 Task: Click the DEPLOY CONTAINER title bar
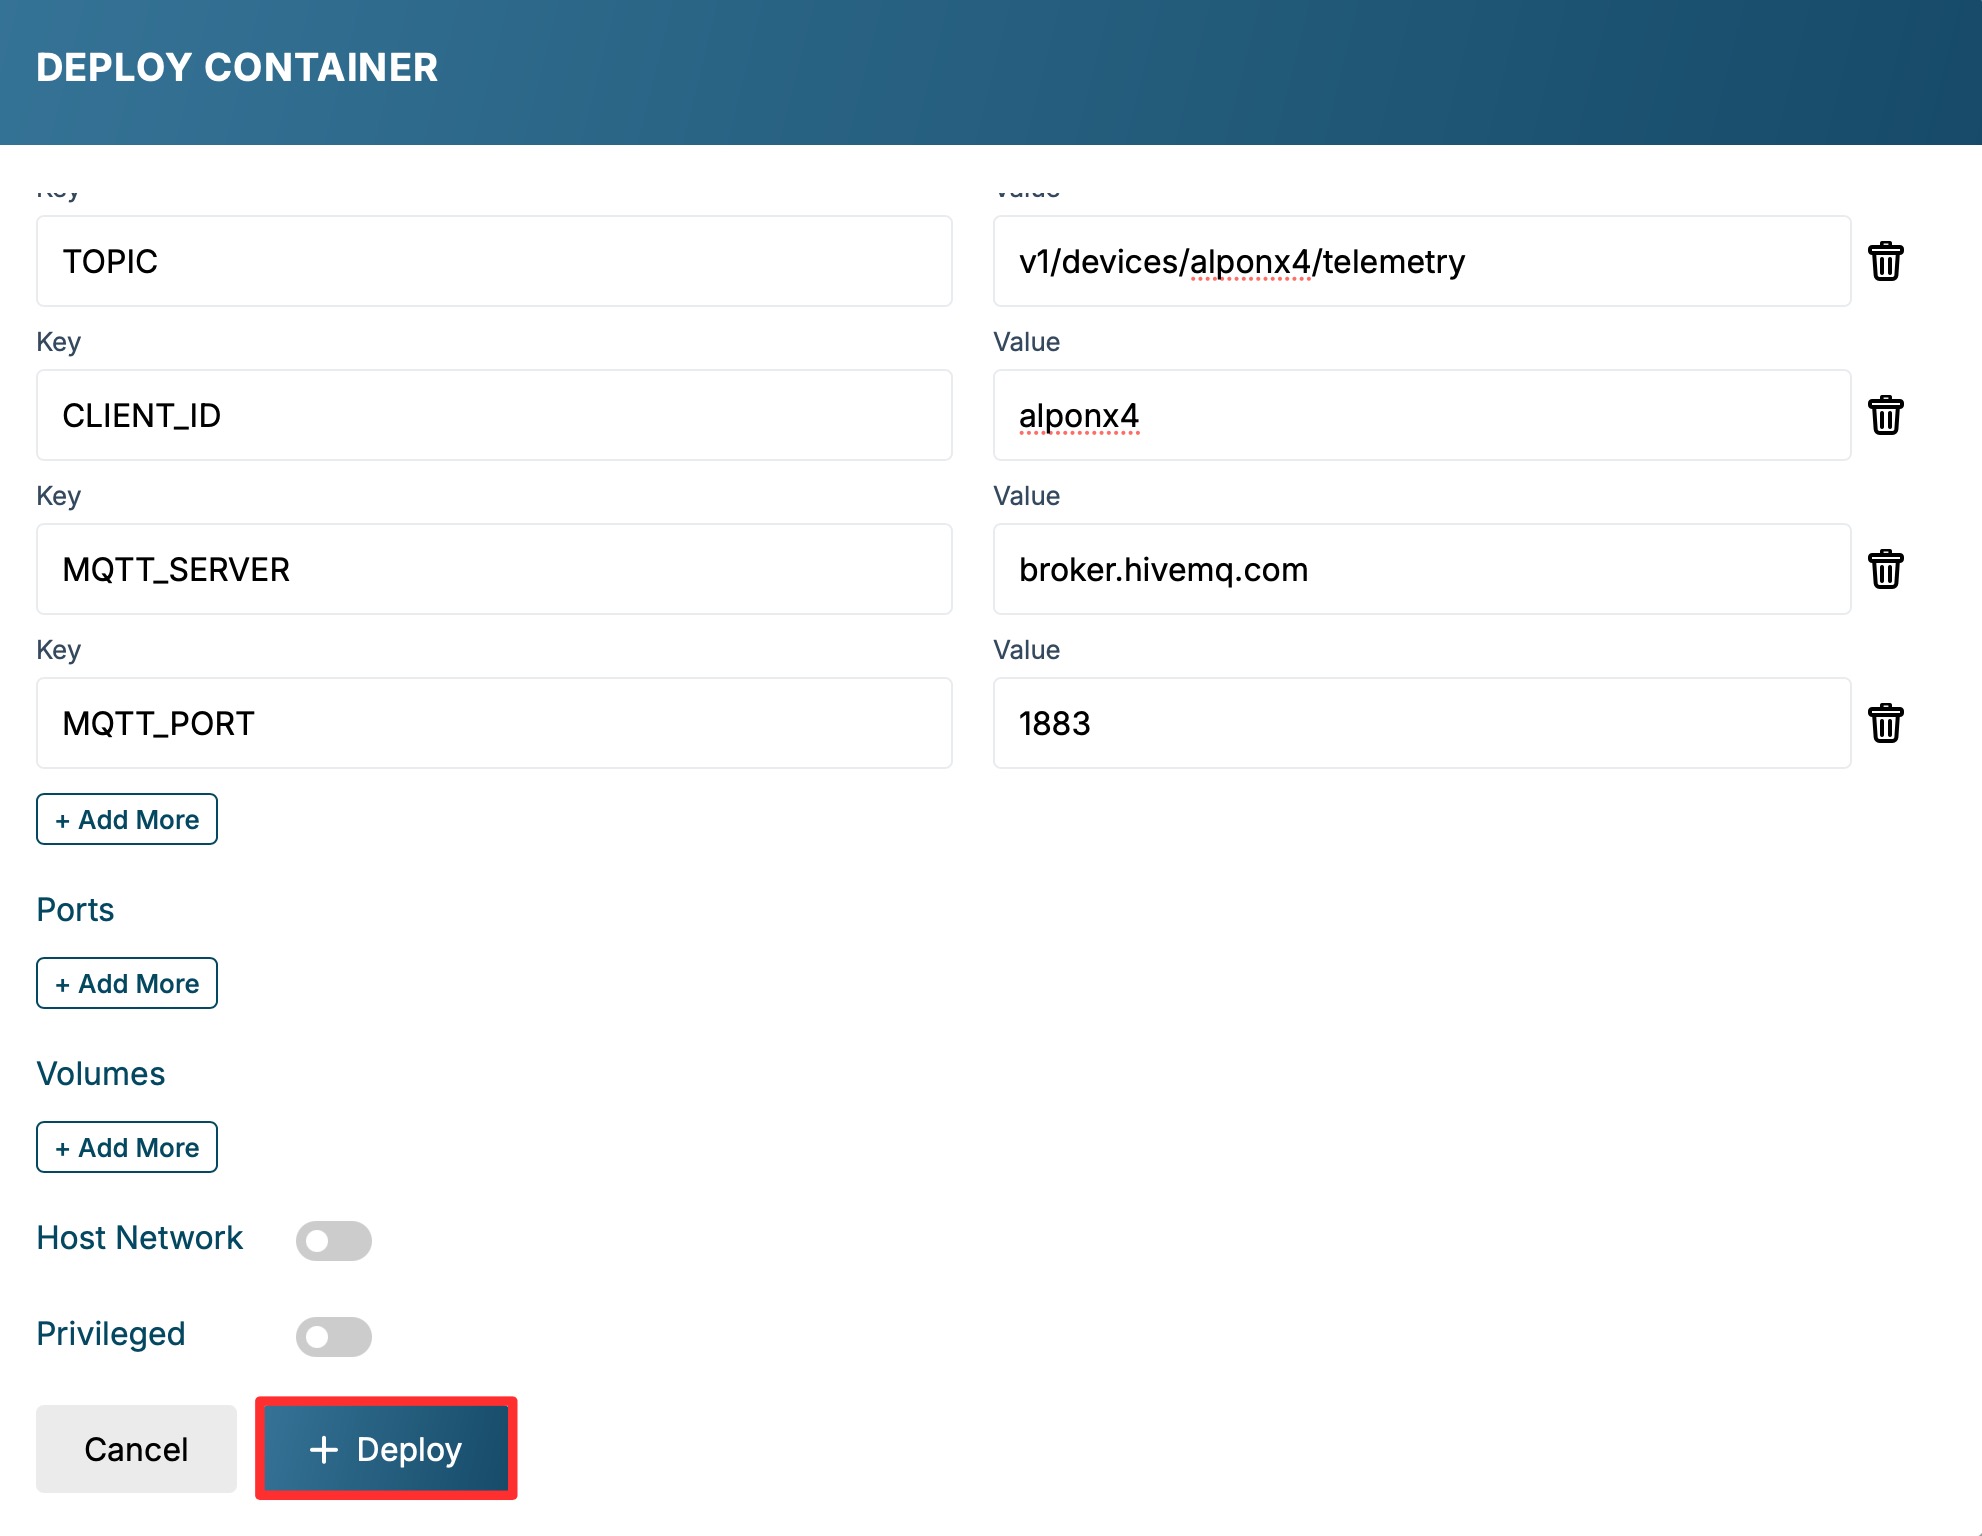click(237, 67)
